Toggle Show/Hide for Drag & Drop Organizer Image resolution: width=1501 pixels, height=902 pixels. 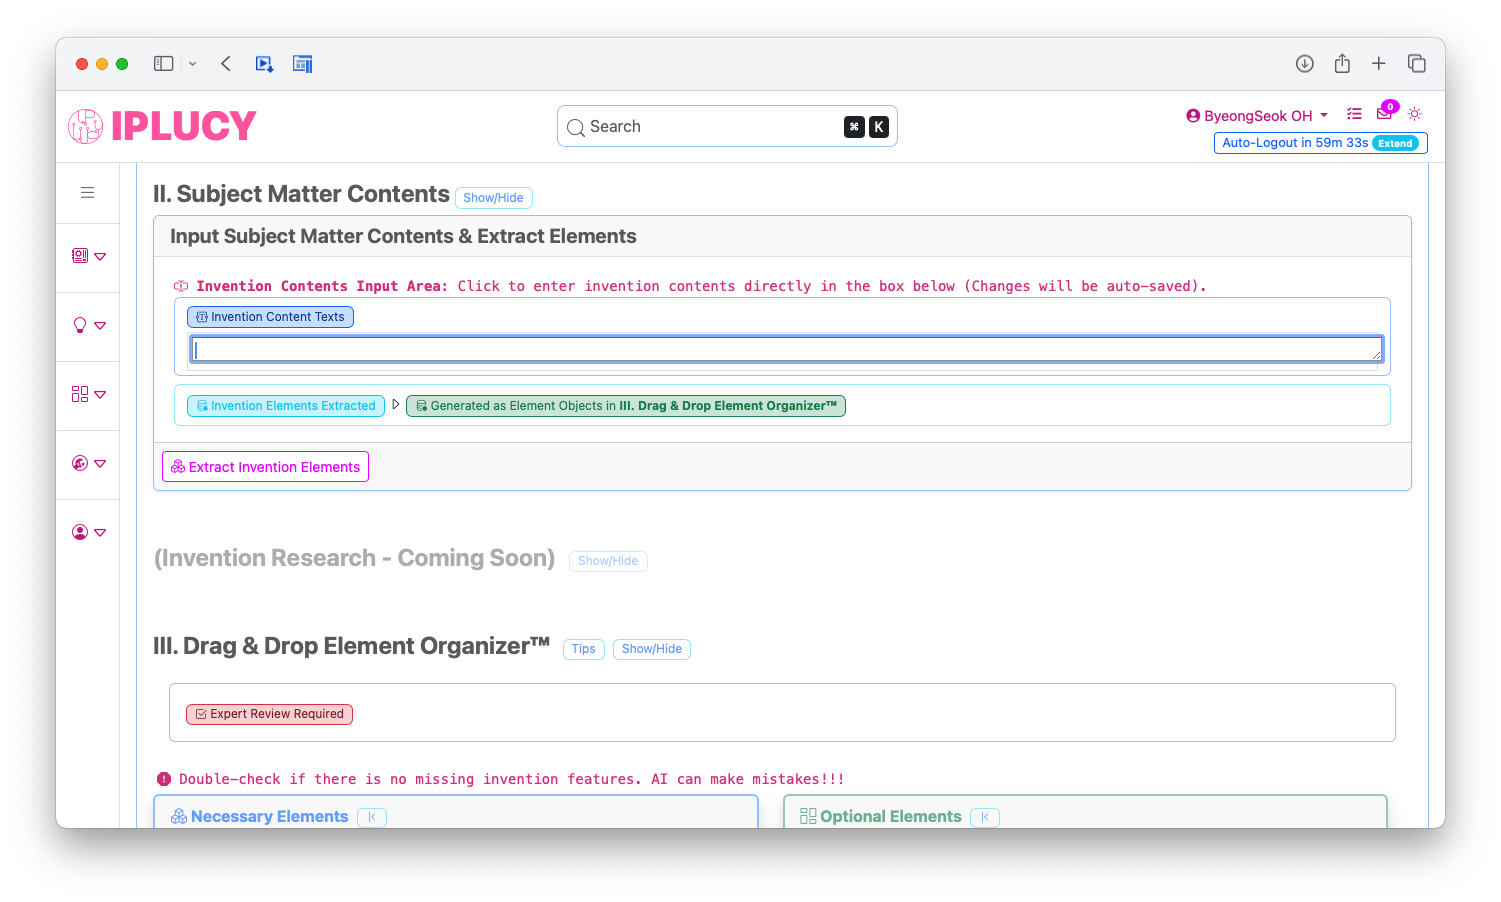coord(652,649)
